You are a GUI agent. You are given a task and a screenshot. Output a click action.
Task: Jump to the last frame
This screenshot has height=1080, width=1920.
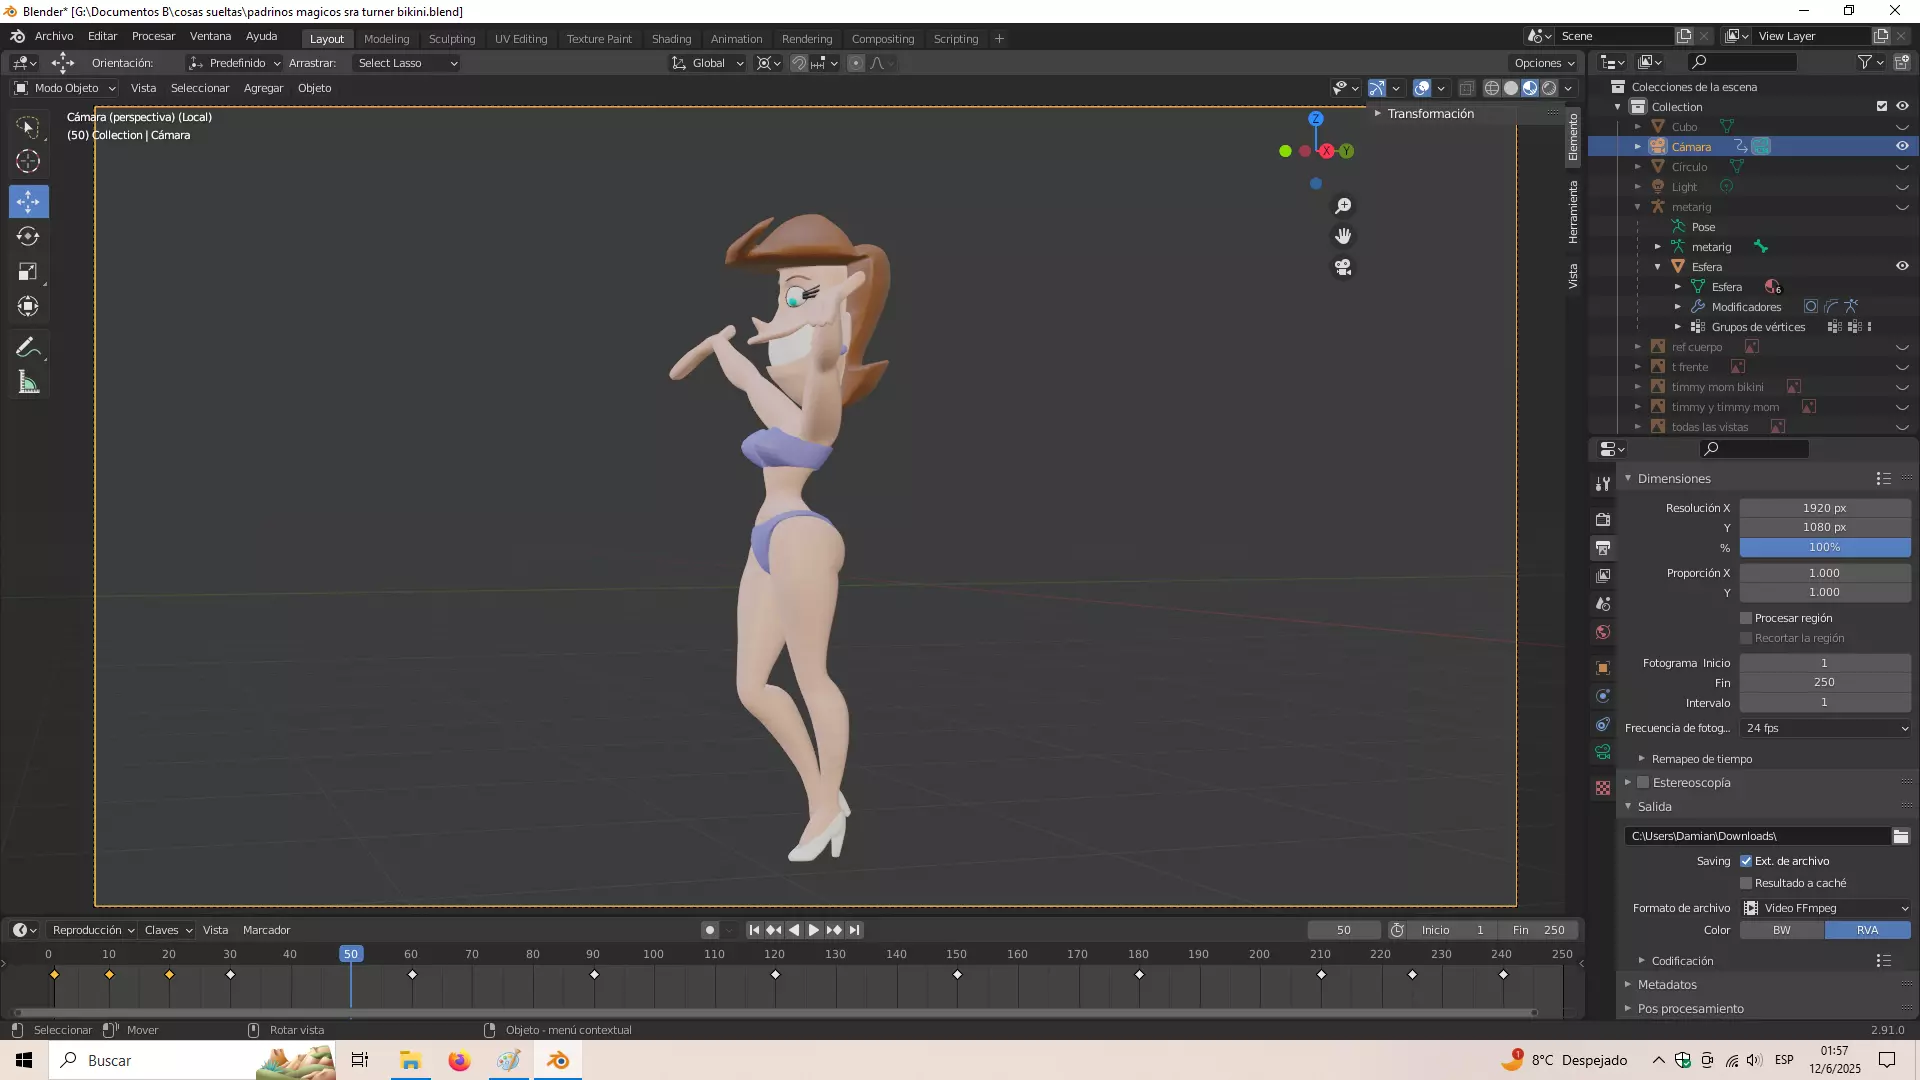pyautogui.click(x=855, y=930)
